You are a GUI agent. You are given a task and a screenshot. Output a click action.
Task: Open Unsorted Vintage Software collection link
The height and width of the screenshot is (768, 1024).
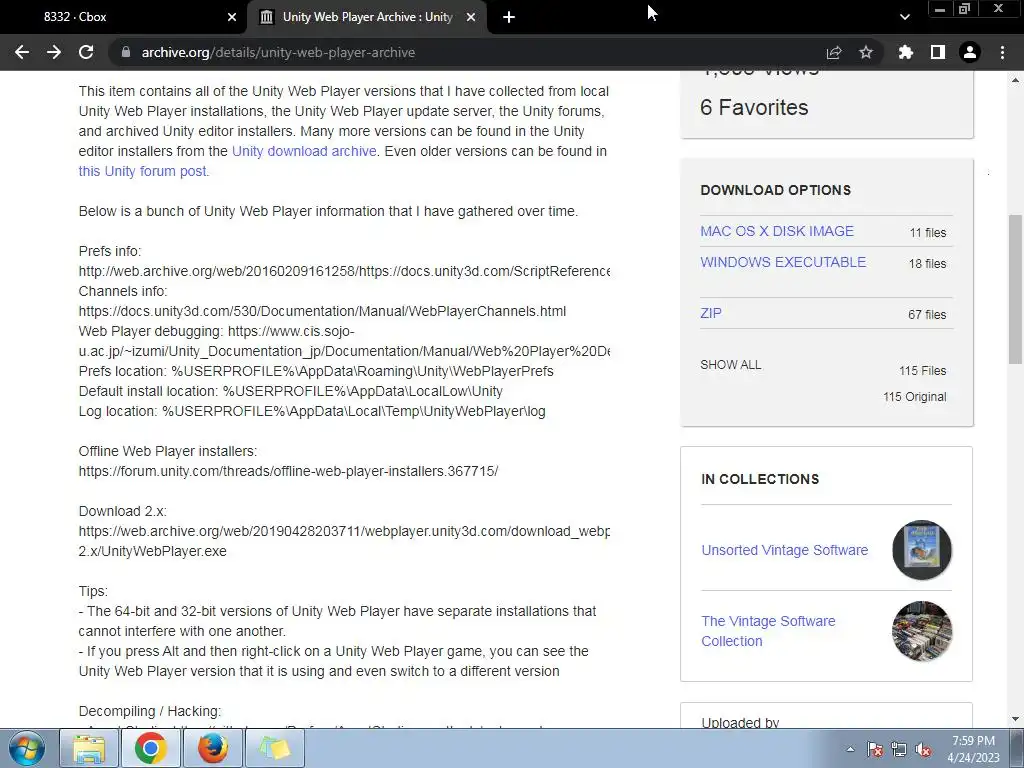click(784, 550)
